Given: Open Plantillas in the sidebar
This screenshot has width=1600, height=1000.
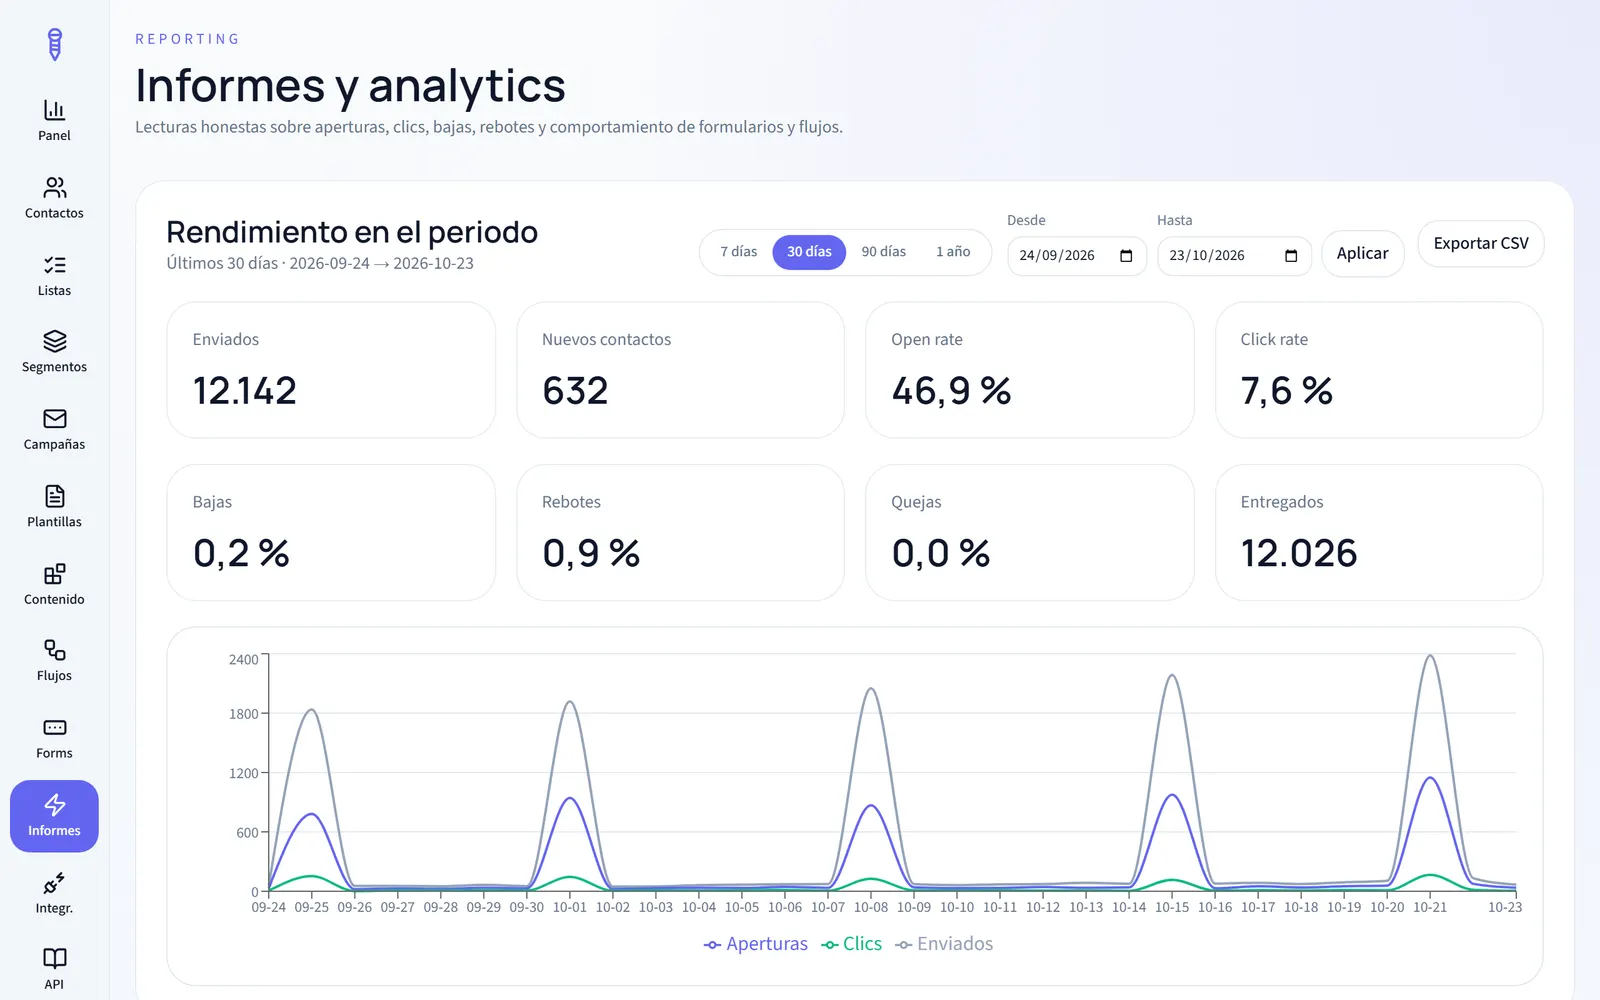Looking at the screenshot, I should [54, 507].
